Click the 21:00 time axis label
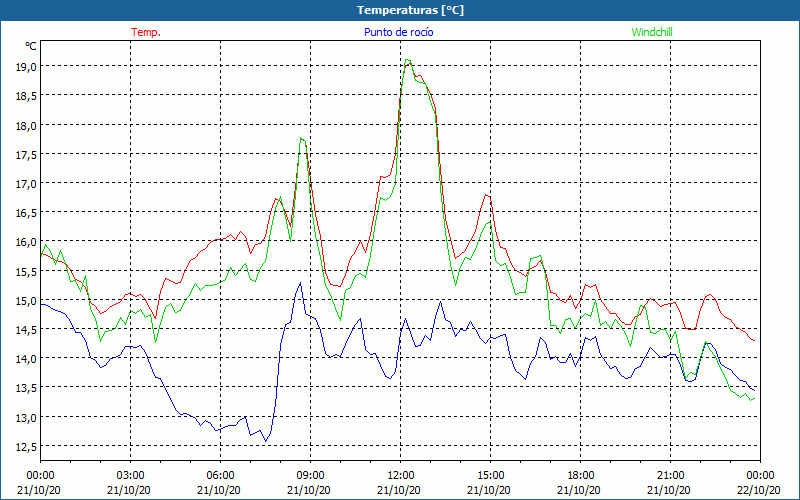The width and height of the screenshot is (800, 500). 670,476
